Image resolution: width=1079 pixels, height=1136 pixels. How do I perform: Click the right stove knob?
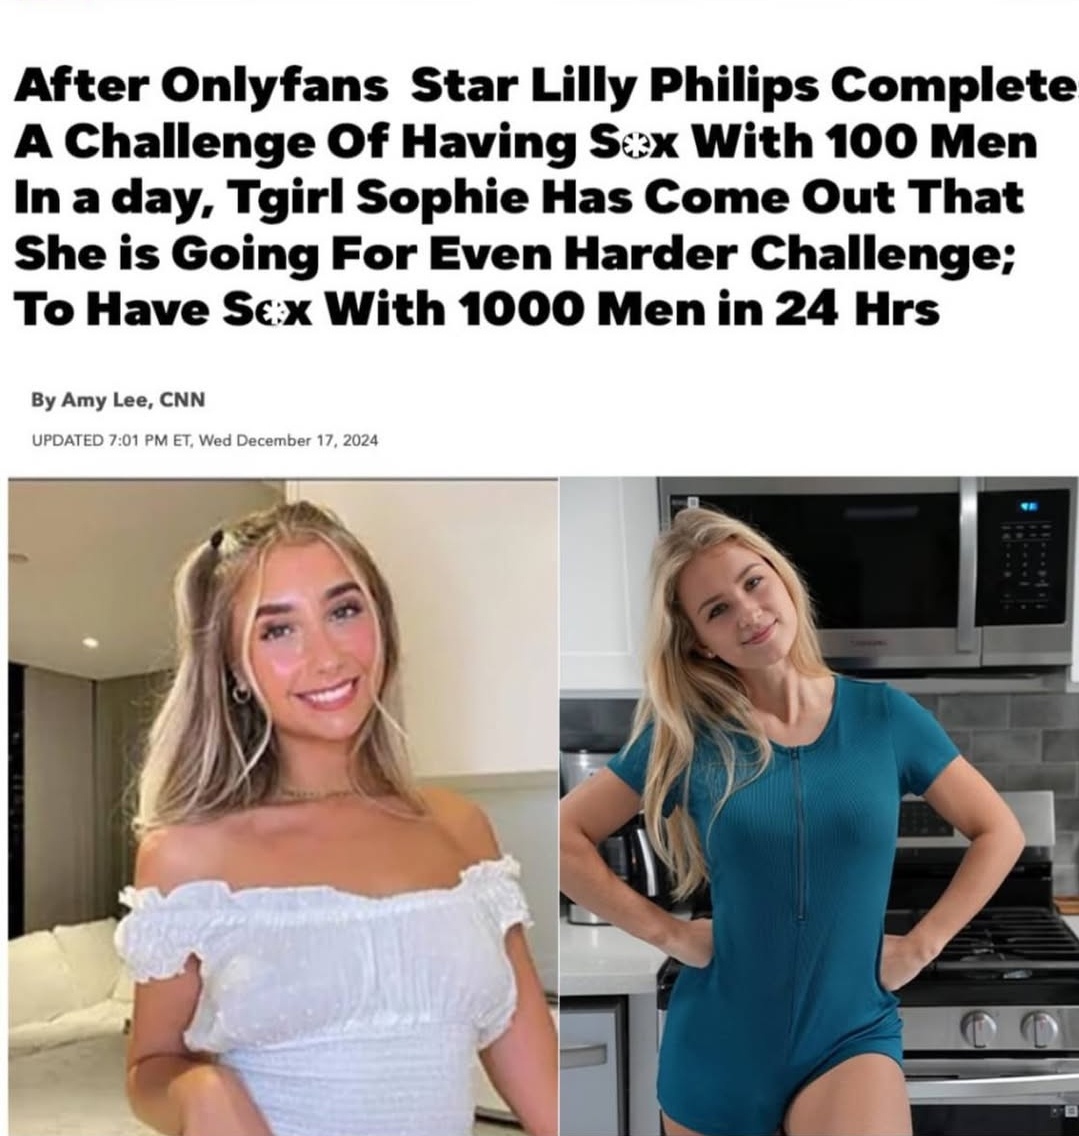tap(1038, 1030)
